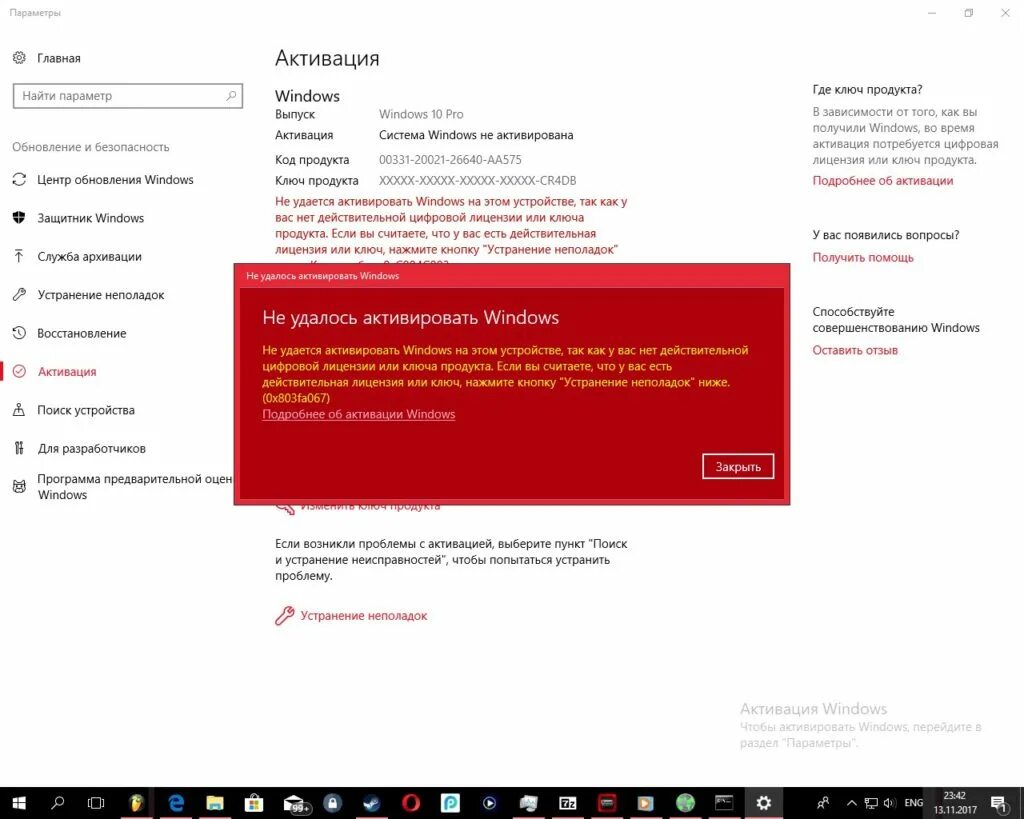Screen dimensions: 1024x819
Task: Click Получить помощь link
Action: pyautogui.click(x=863, y=257)
